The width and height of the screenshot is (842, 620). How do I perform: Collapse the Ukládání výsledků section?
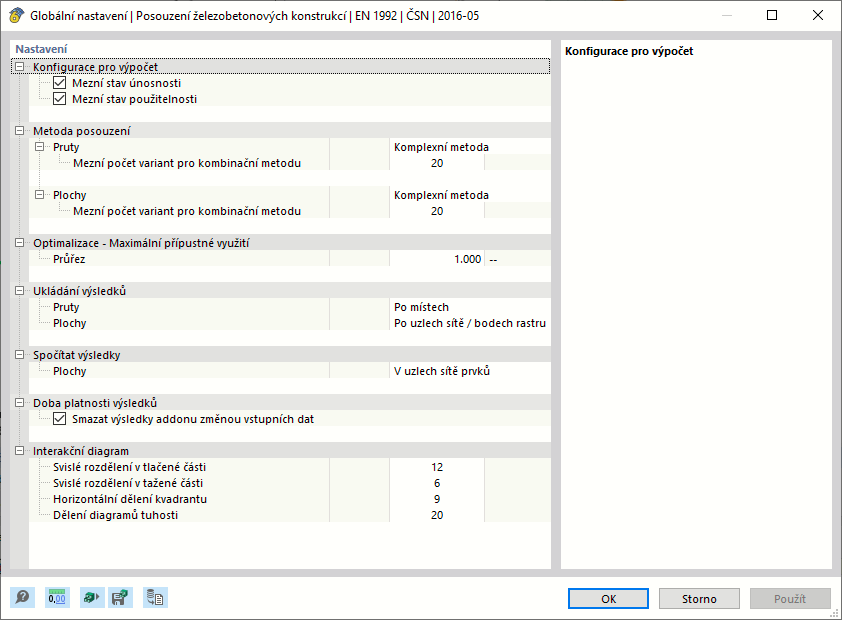(x=20, y=290)
